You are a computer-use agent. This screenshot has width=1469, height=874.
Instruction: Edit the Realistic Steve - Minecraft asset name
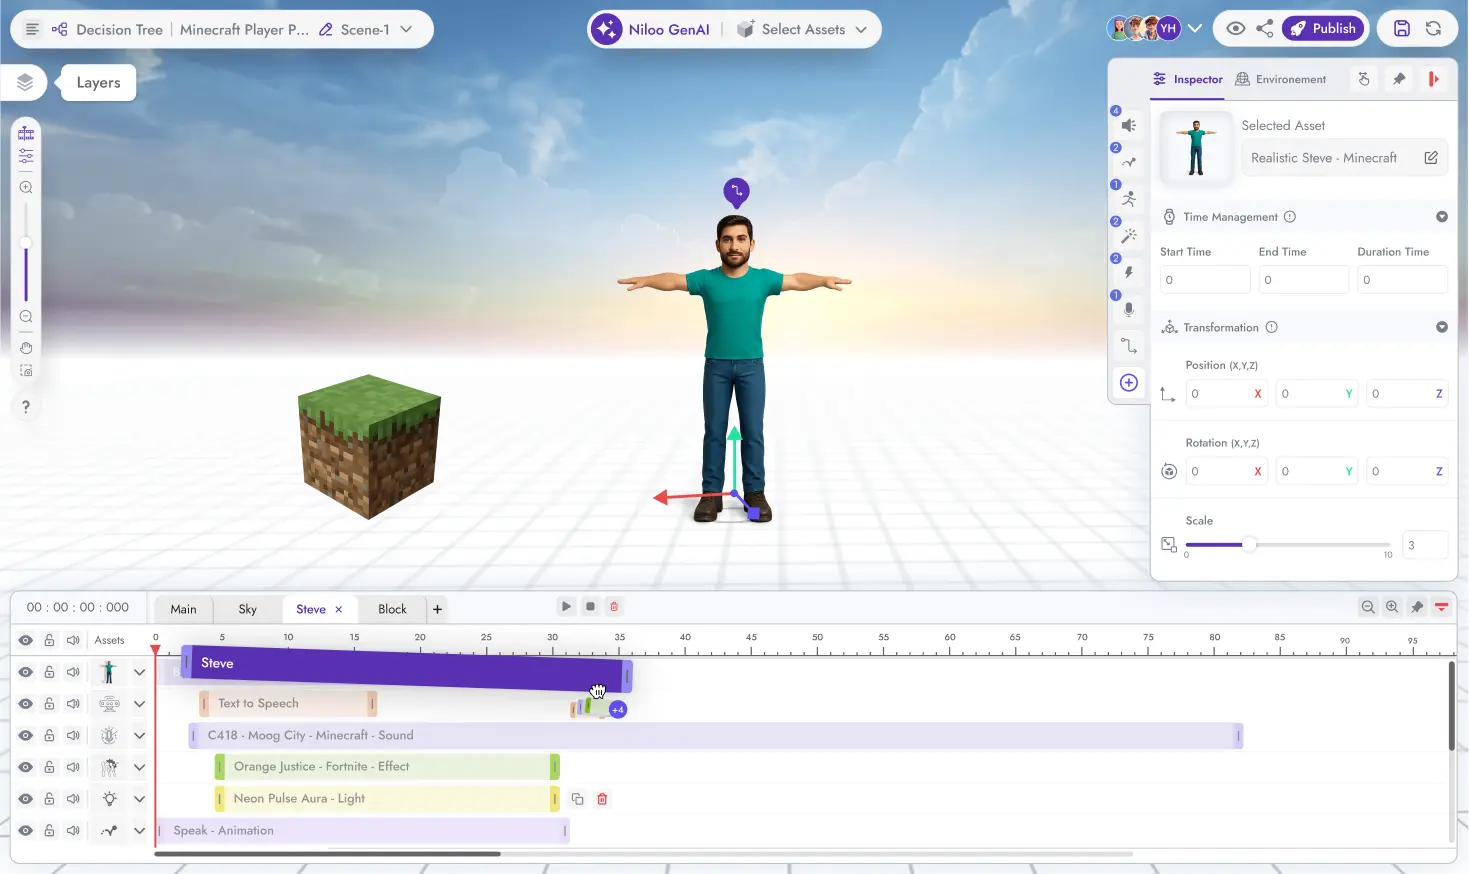(x=1431, y=158)
